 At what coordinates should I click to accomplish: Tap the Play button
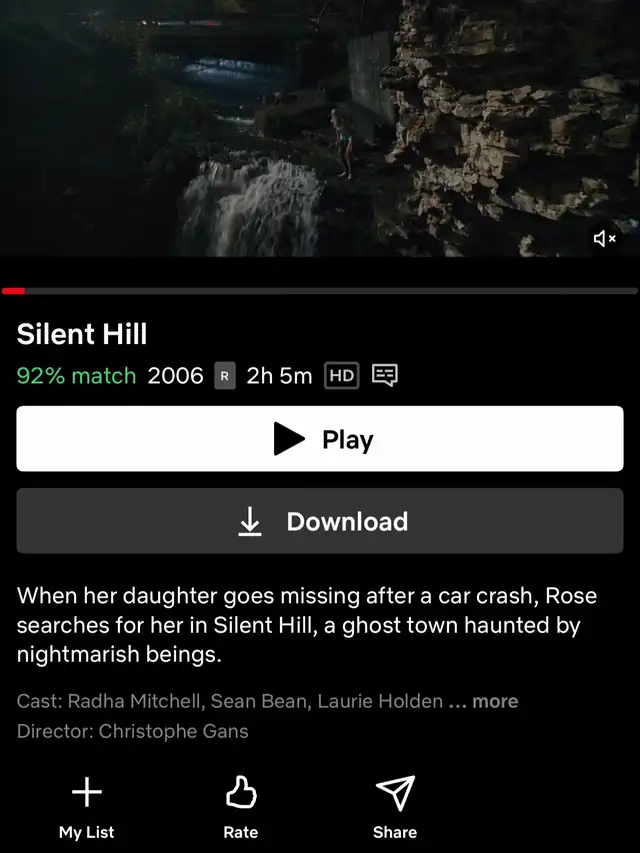(320, 438)
